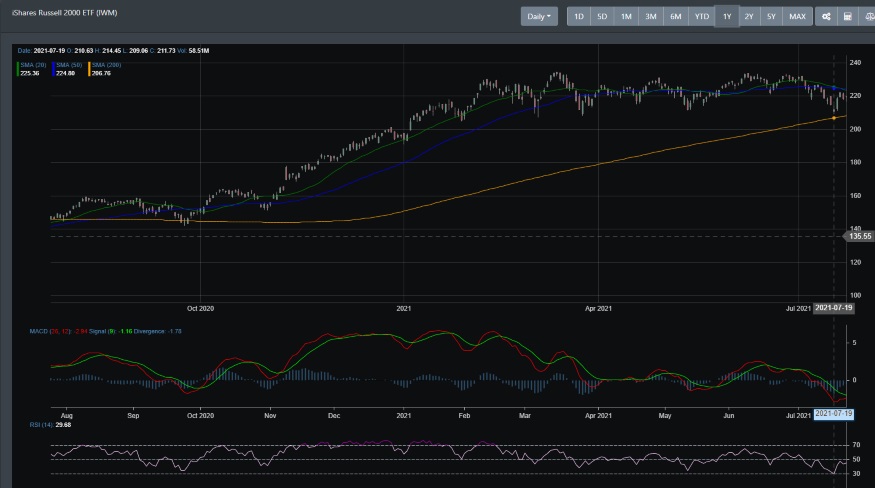Viewport: 875px width, 488px height.
Task: Click the RSI (14) indicator label
Action: (41, 425)
